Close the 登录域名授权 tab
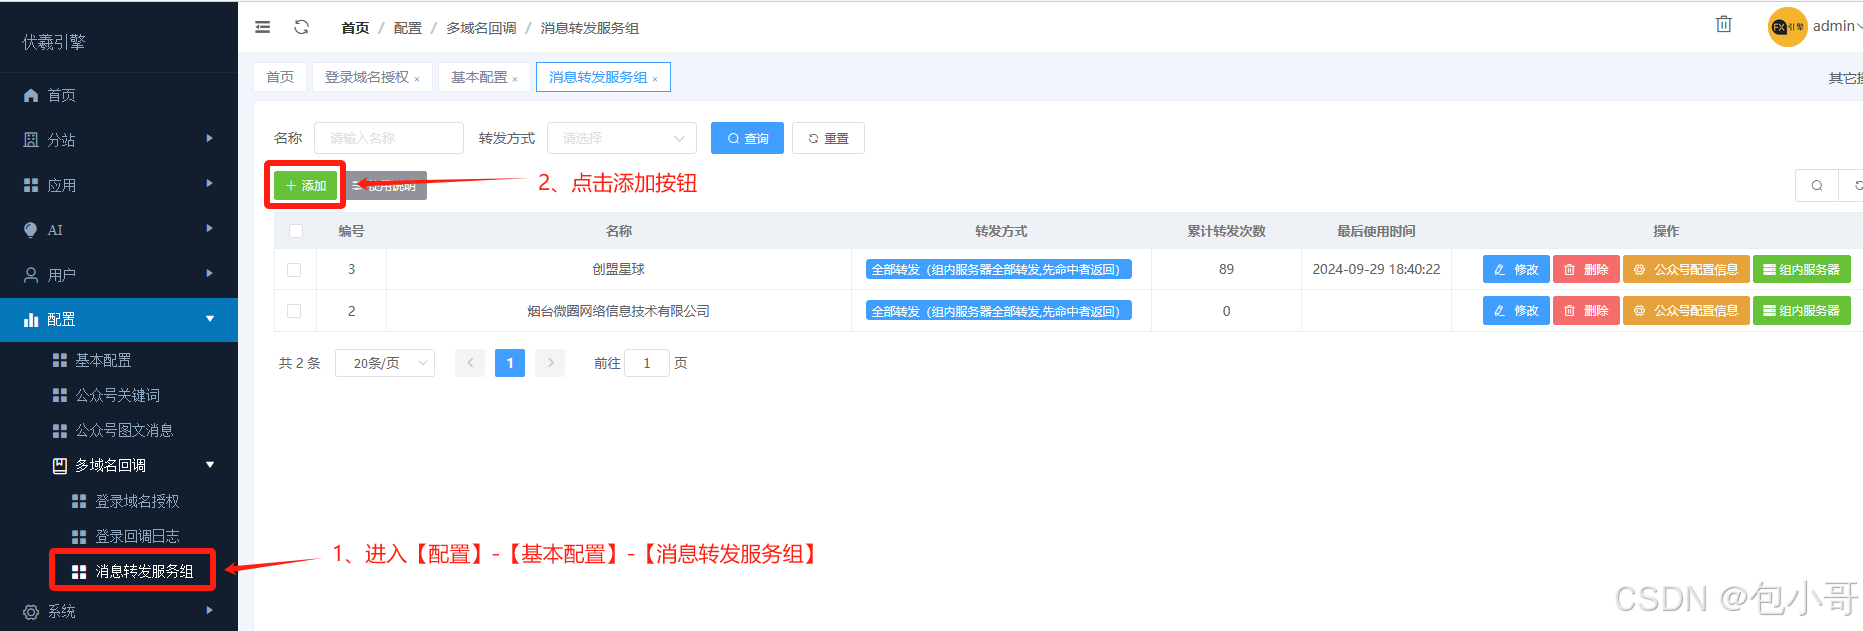 (x=417, y=79)
